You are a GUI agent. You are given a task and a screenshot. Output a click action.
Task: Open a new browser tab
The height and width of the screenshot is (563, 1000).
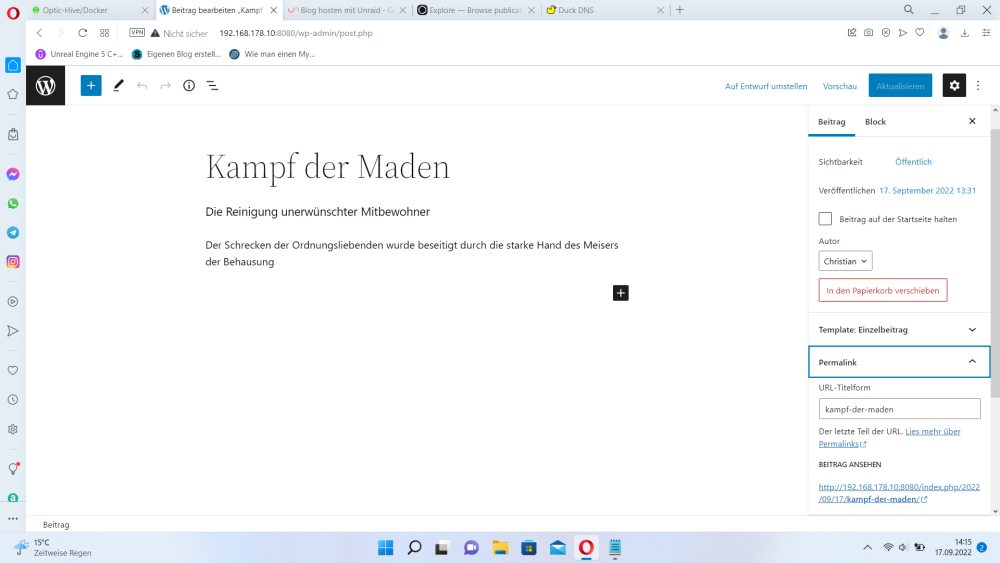point(680,10)
